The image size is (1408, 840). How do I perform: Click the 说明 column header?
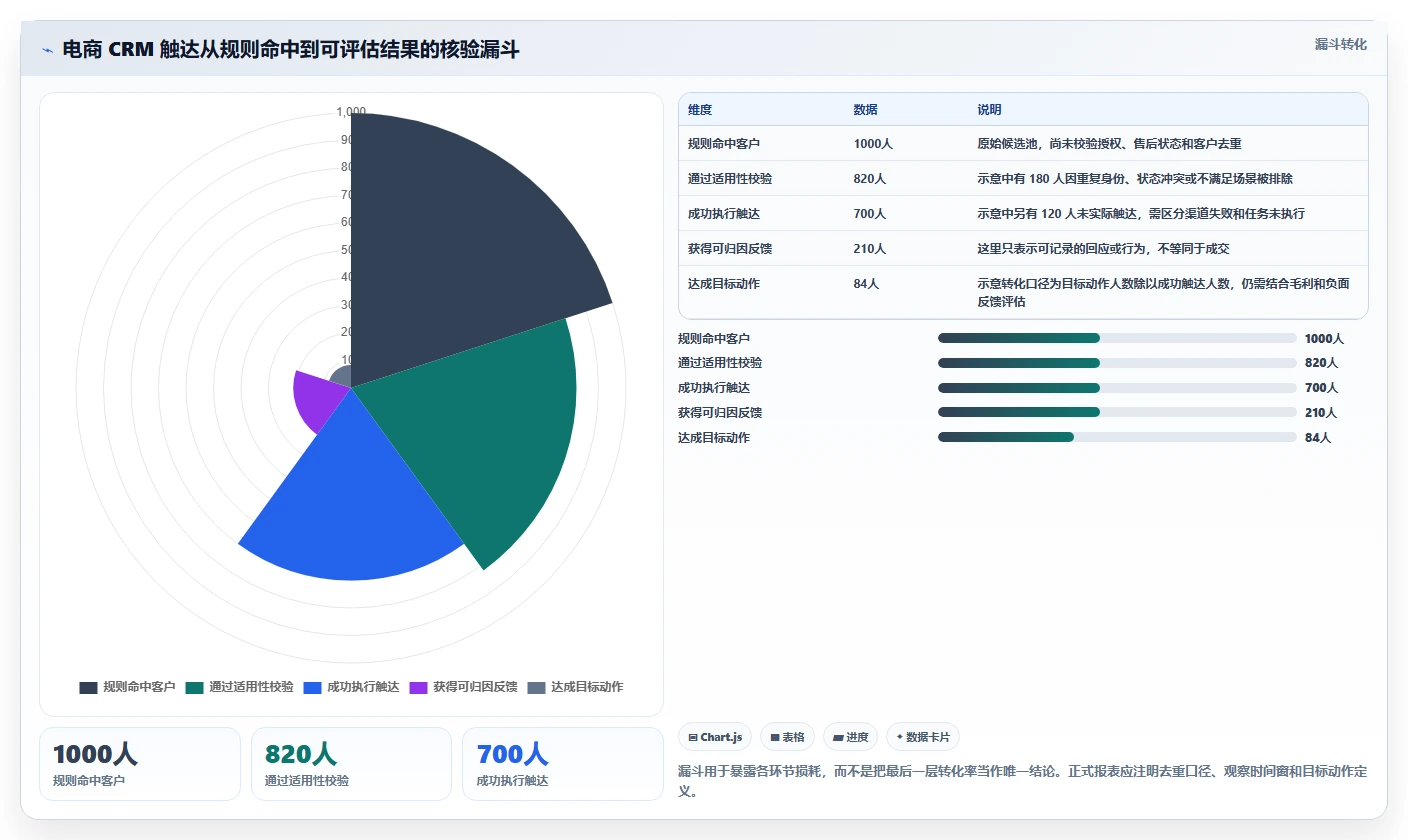point(989,110)
